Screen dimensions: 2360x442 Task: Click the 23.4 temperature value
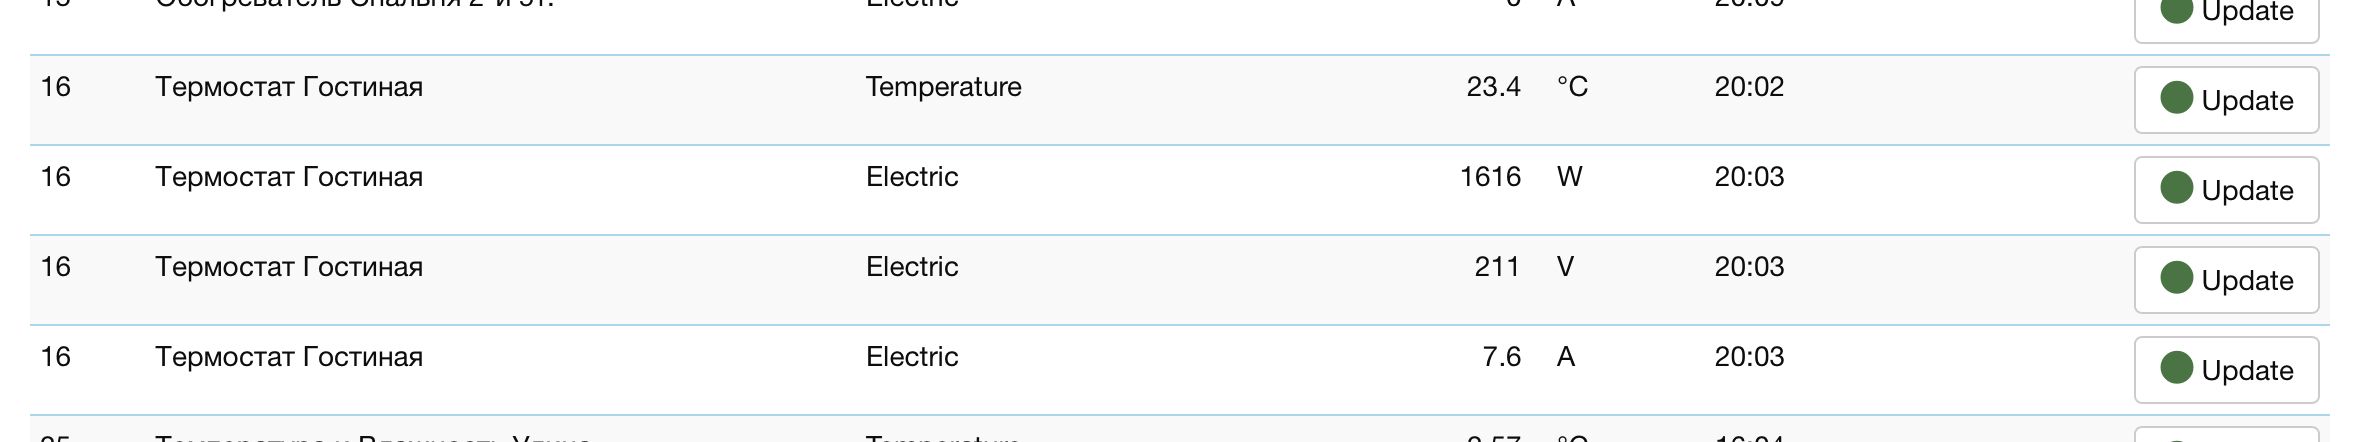(x=1493, y=87)
